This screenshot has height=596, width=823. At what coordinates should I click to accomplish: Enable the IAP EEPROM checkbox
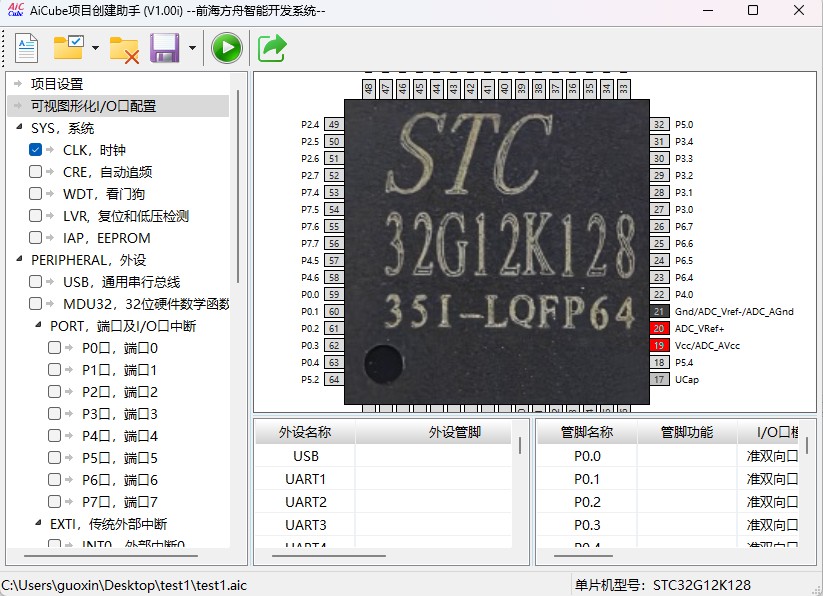36,238
